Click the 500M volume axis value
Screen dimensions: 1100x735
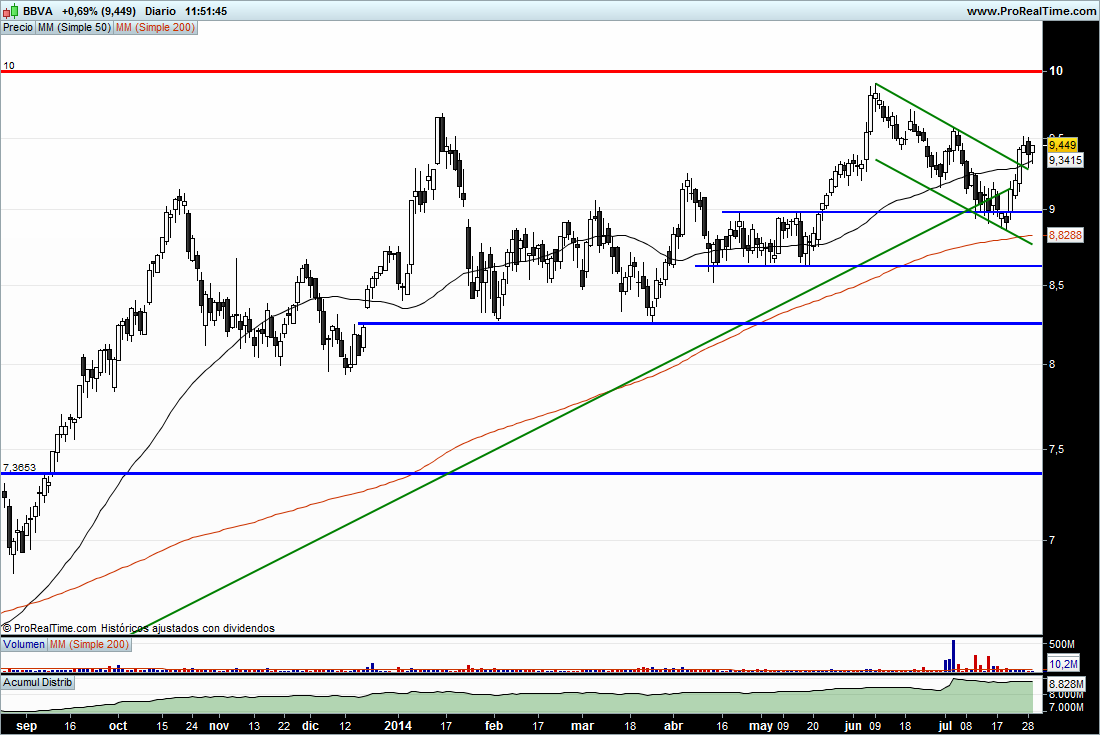tap(1062, 644)
